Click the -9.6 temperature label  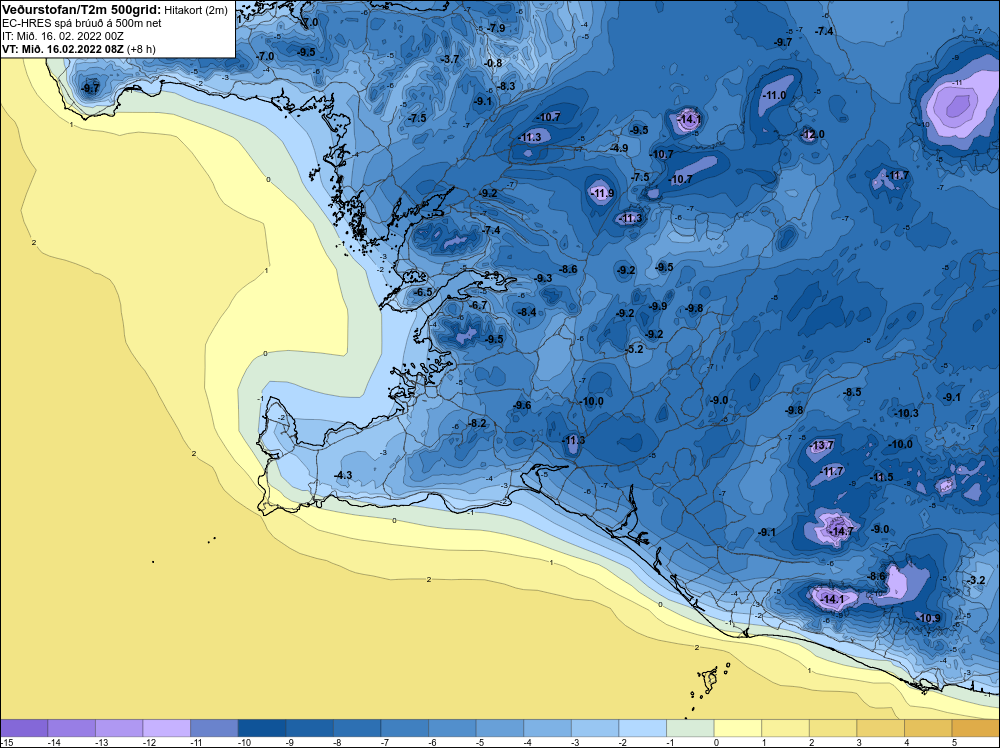[x=522, y=405]
